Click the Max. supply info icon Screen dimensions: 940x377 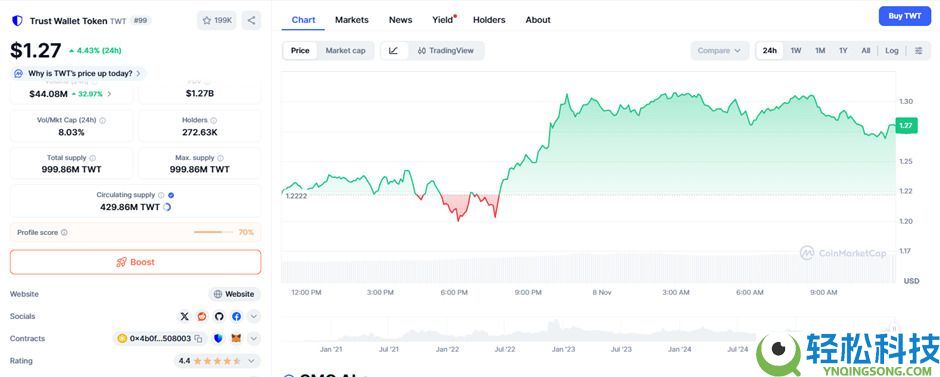[221, 158]
